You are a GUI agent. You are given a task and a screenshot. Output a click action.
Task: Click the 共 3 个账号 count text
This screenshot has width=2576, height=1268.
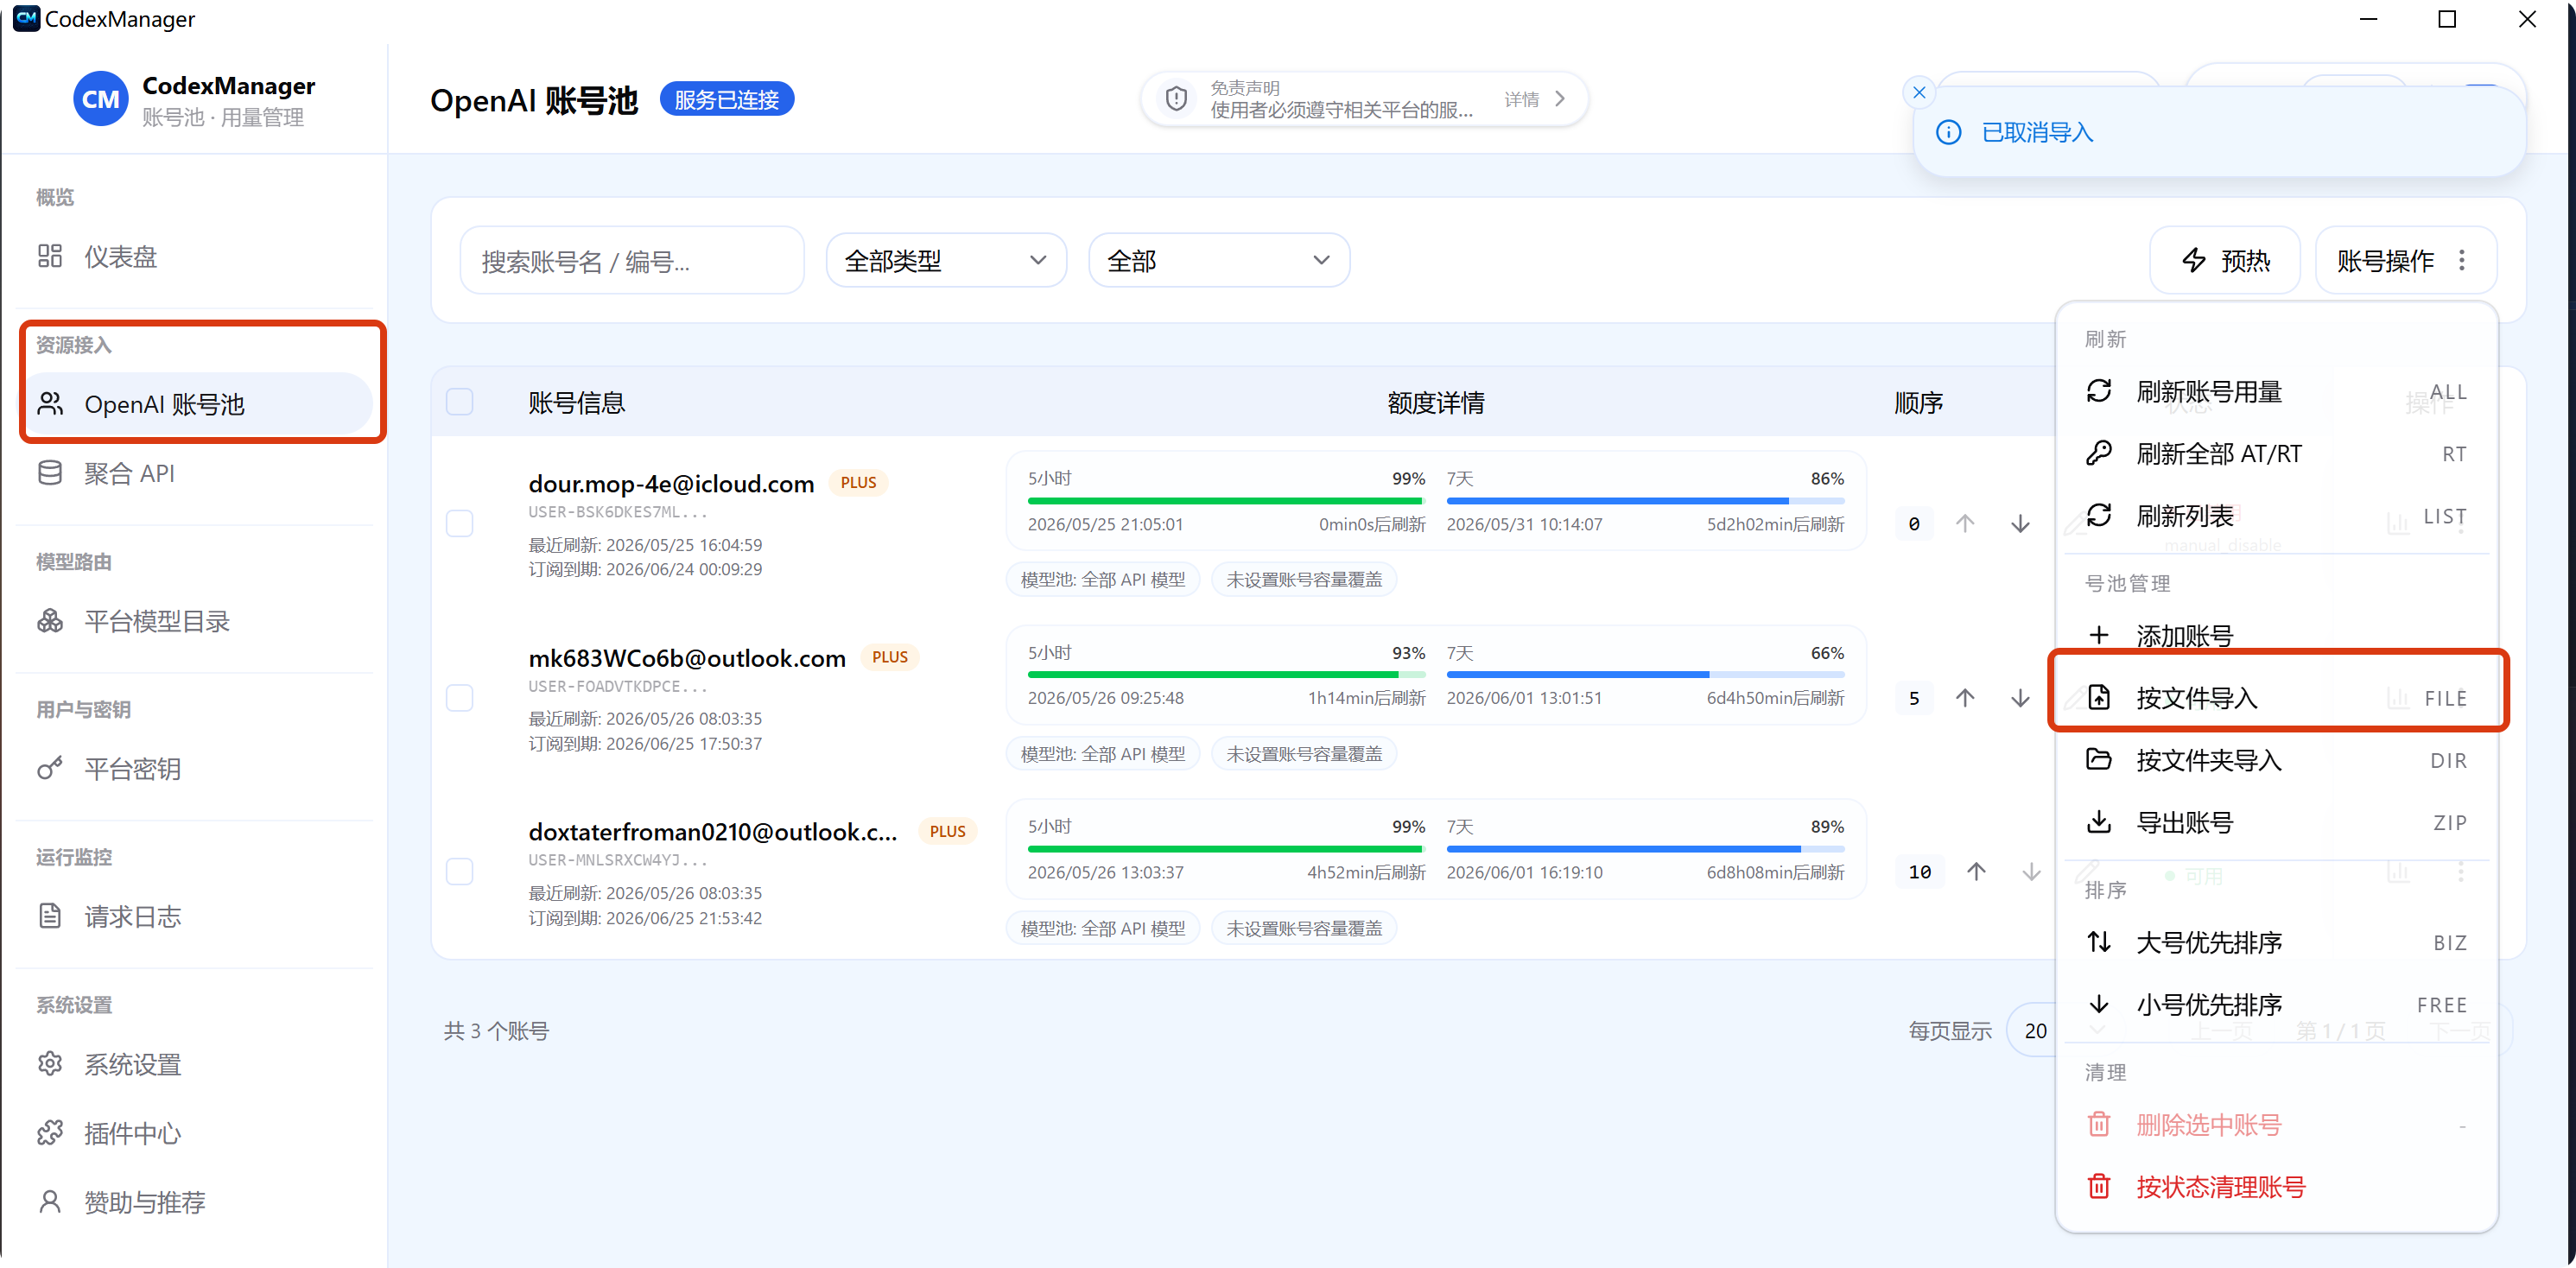[x=496, y=1030]
